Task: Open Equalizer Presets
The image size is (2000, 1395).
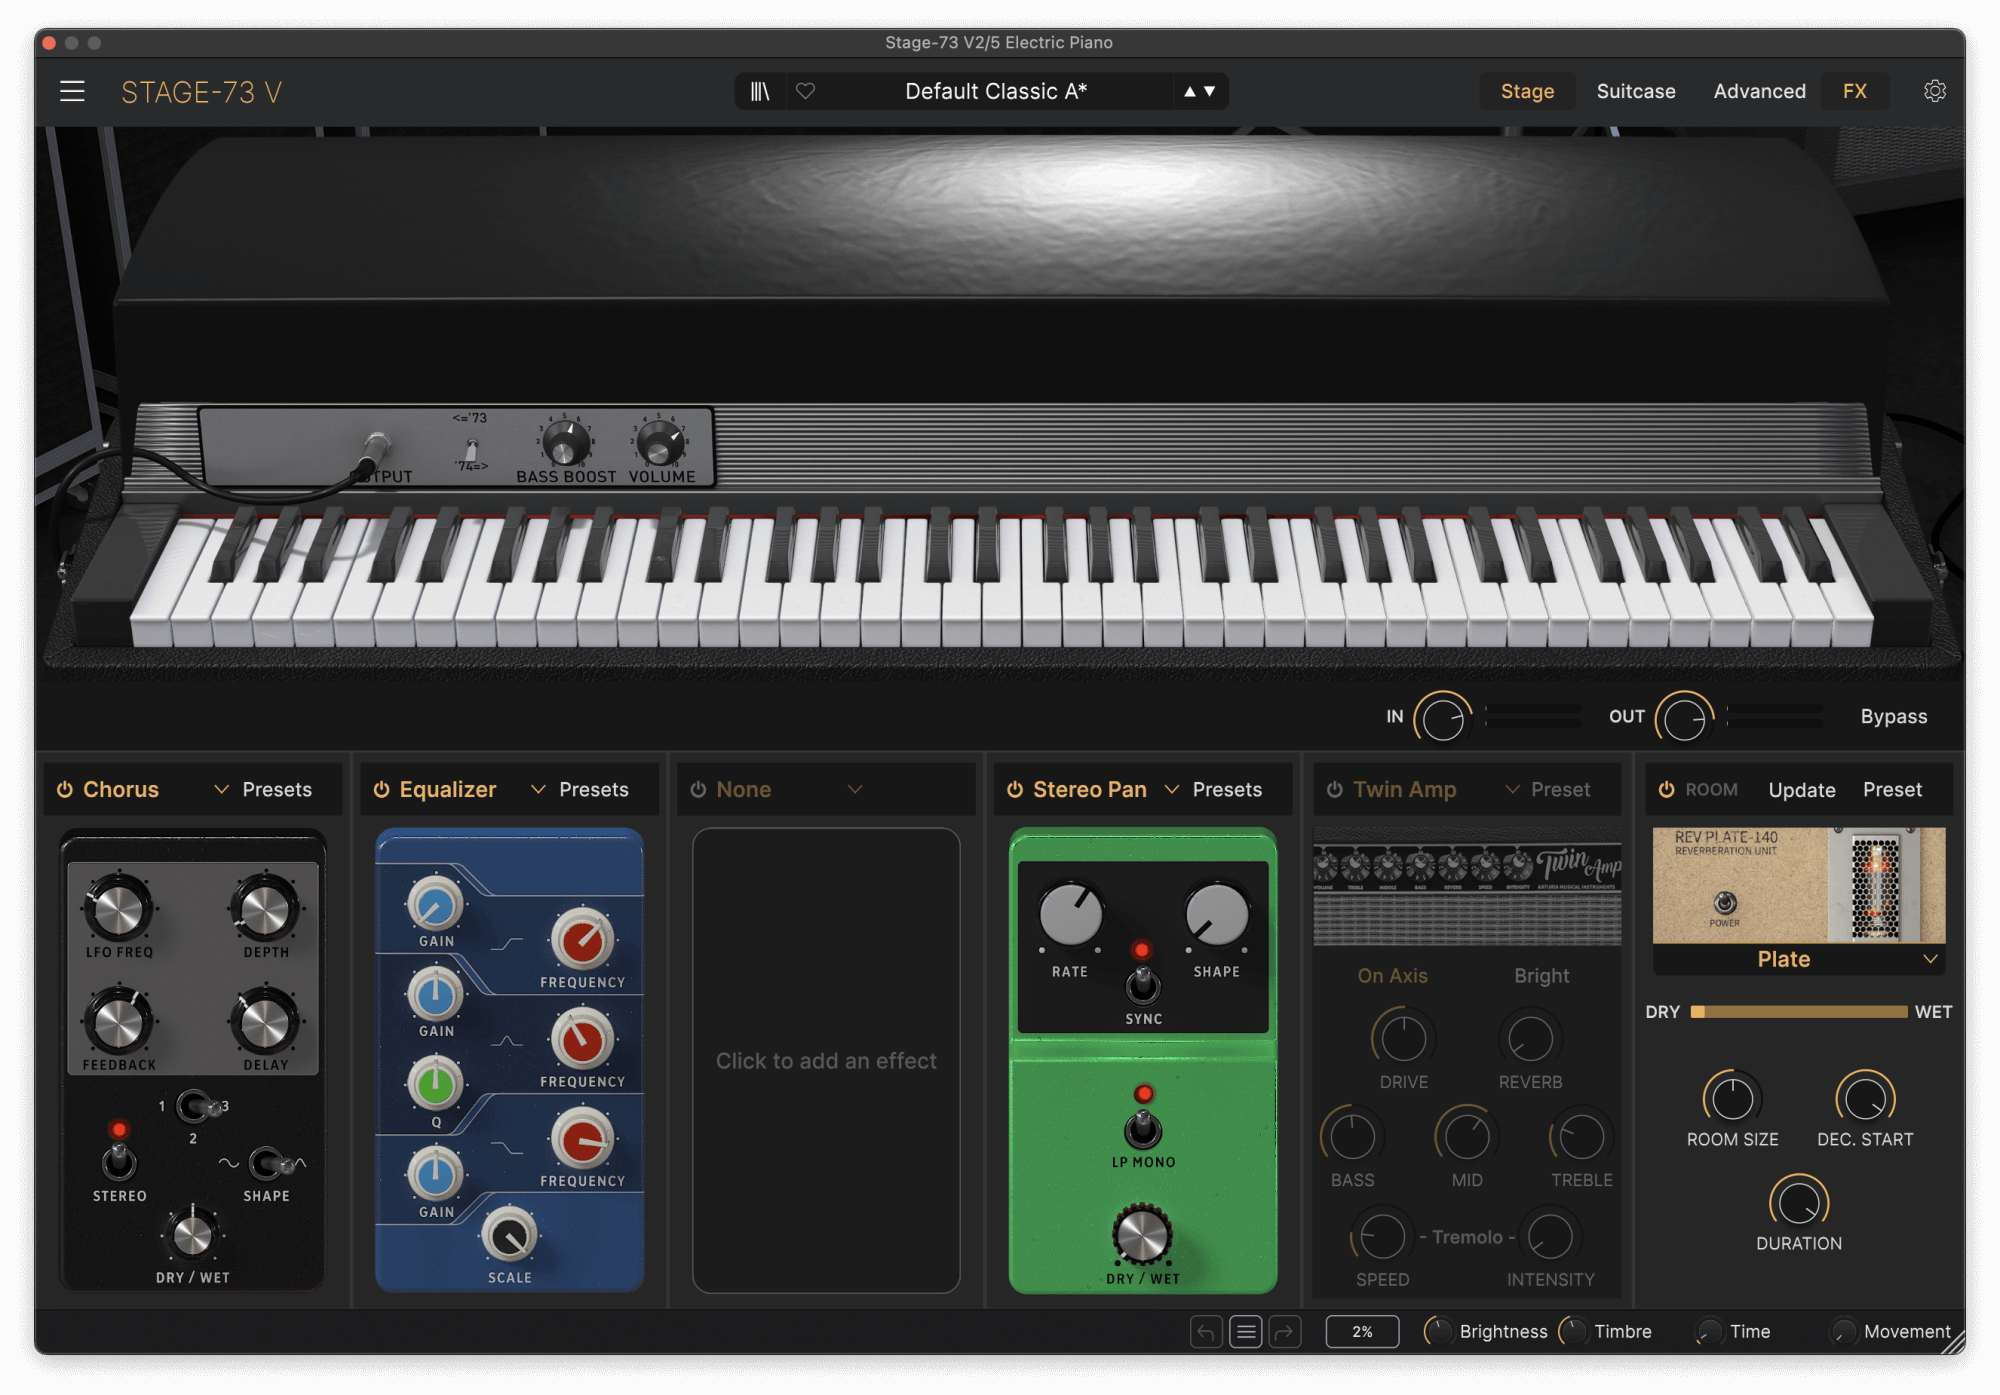Action: click(593, 789)
